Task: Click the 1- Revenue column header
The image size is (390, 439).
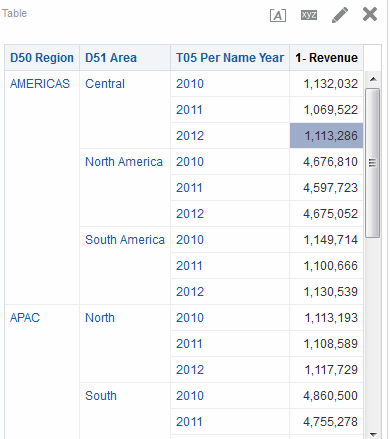Action: tap(327, 58)
